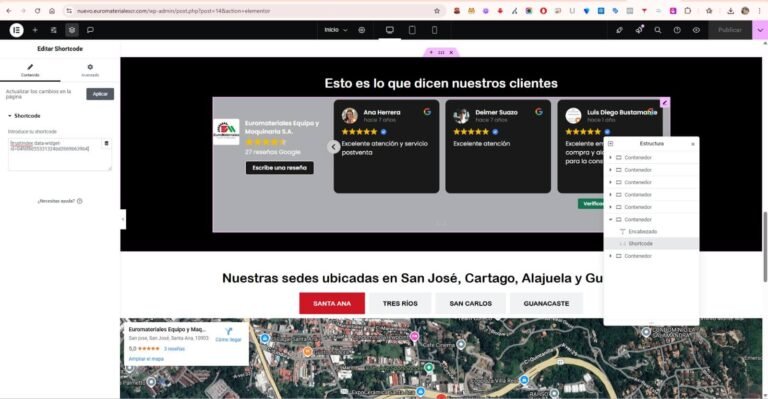
Task: Click the Publicar button
Action: [x=730, y=30]
